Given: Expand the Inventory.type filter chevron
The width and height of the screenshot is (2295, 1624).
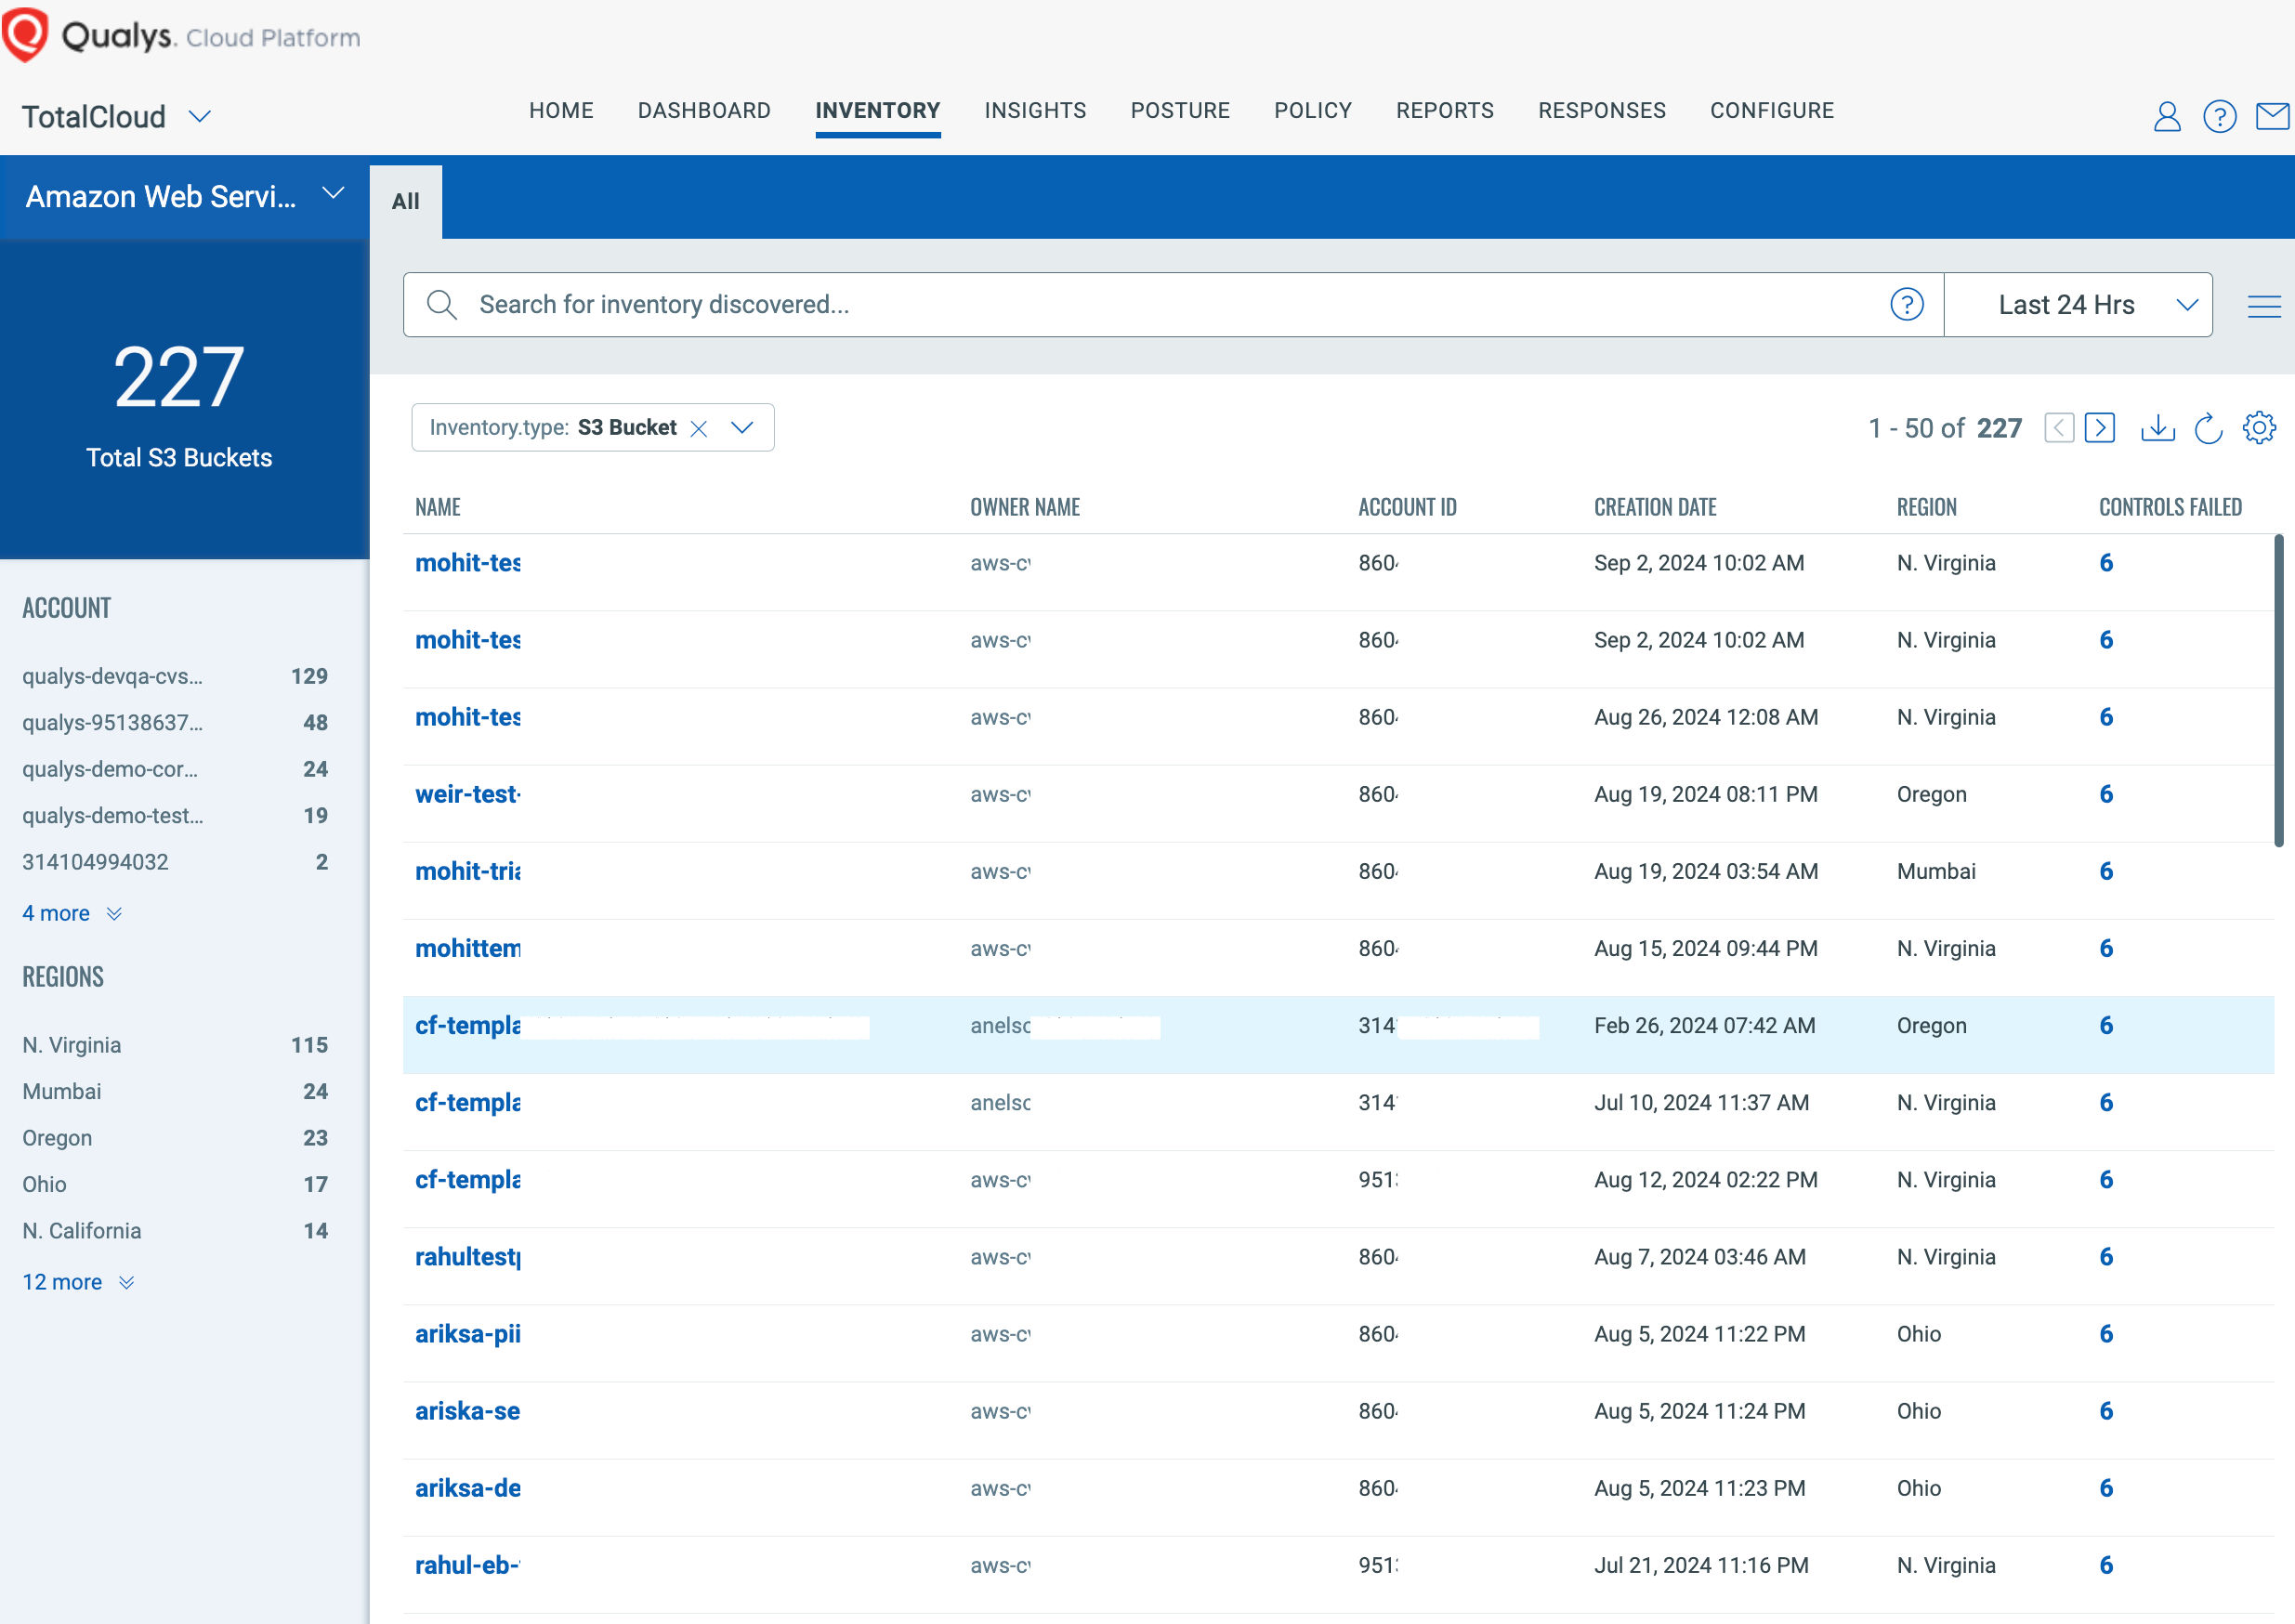Looking at the screenshot, I should (742, 428).
